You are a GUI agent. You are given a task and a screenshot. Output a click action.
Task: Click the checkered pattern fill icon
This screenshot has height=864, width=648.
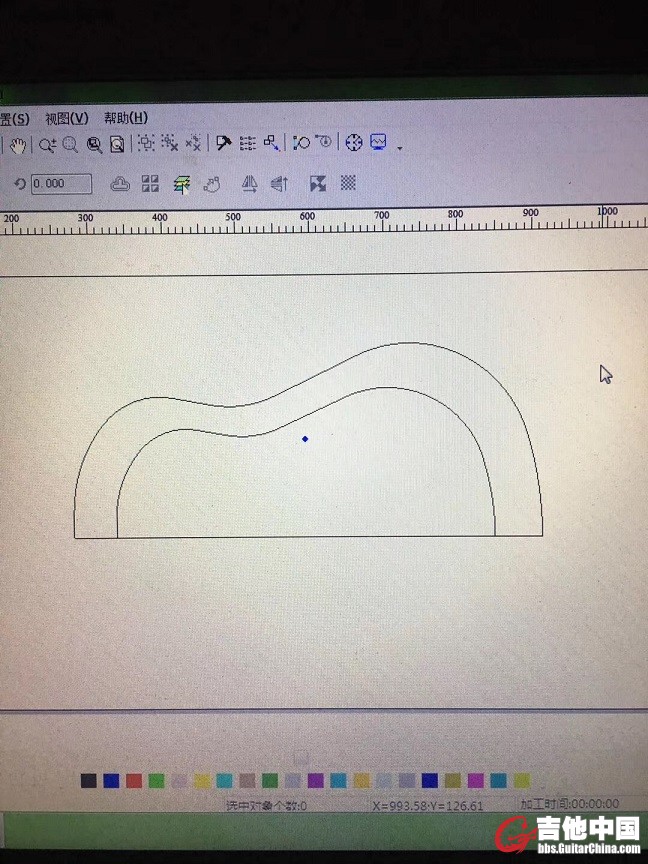point(348,183)
